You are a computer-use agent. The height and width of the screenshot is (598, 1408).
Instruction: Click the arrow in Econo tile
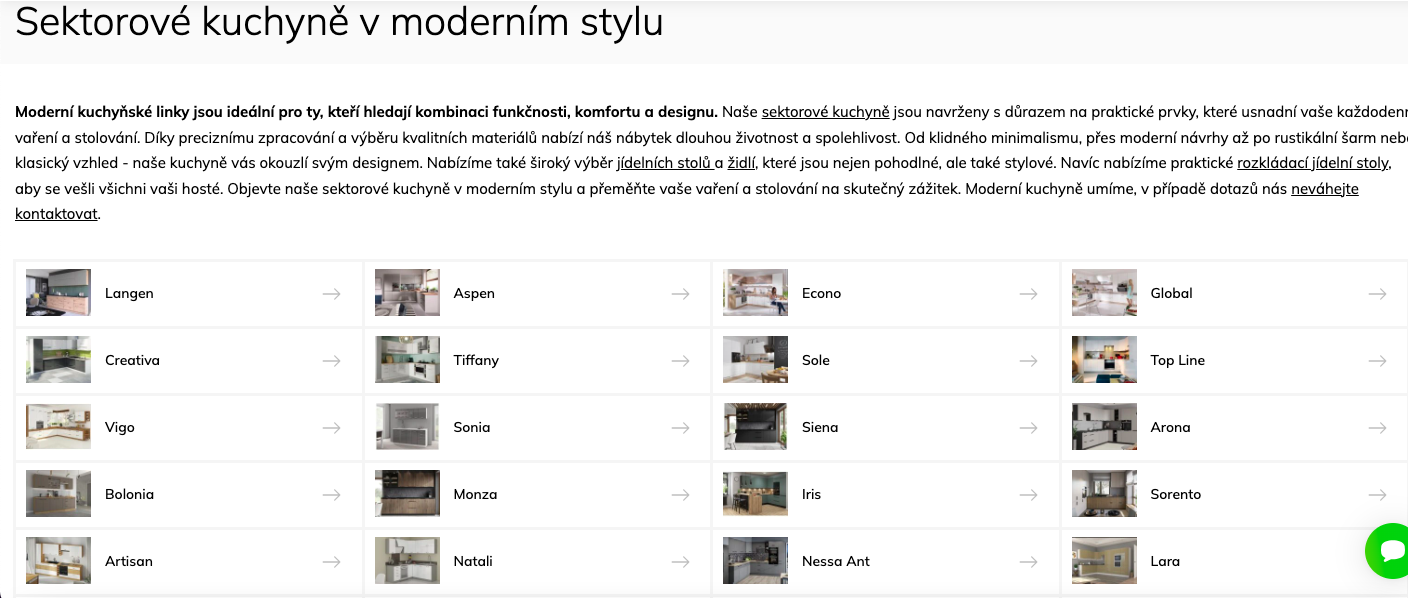pos(1028,294)
